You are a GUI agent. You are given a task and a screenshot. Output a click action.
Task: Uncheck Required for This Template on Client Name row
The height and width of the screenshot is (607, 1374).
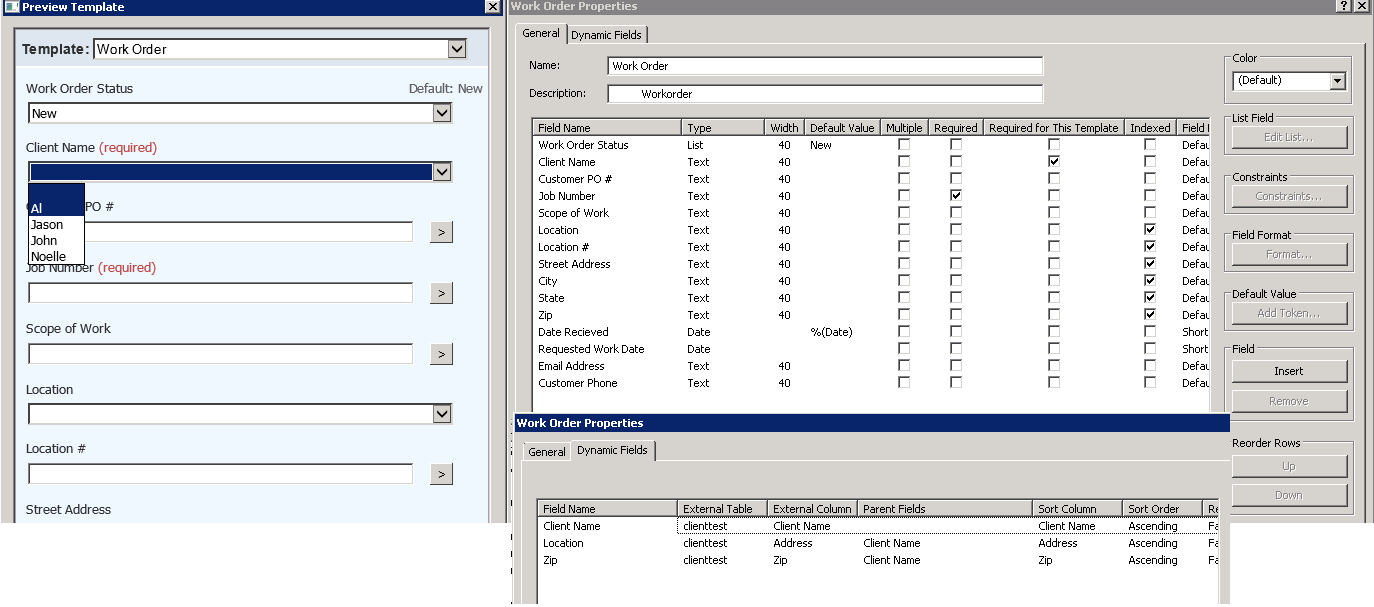click(1054, 162)
